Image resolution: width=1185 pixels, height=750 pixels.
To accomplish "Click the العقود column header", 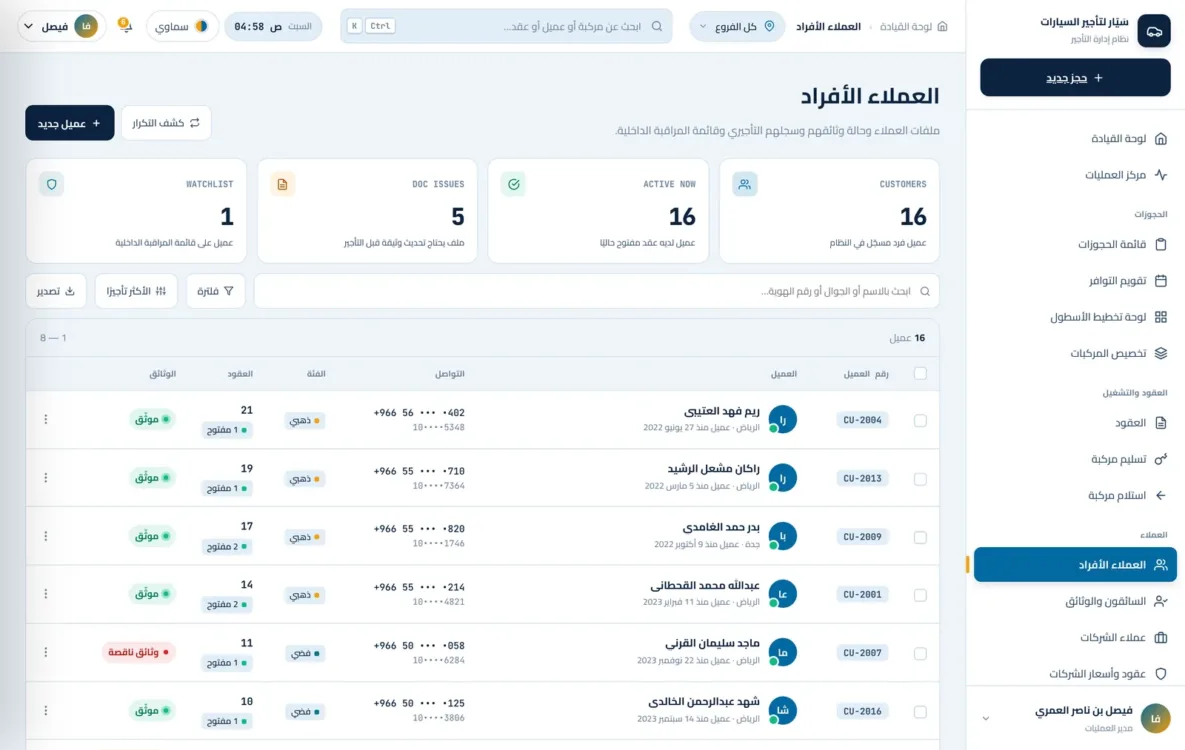I will tap(240, 373).
